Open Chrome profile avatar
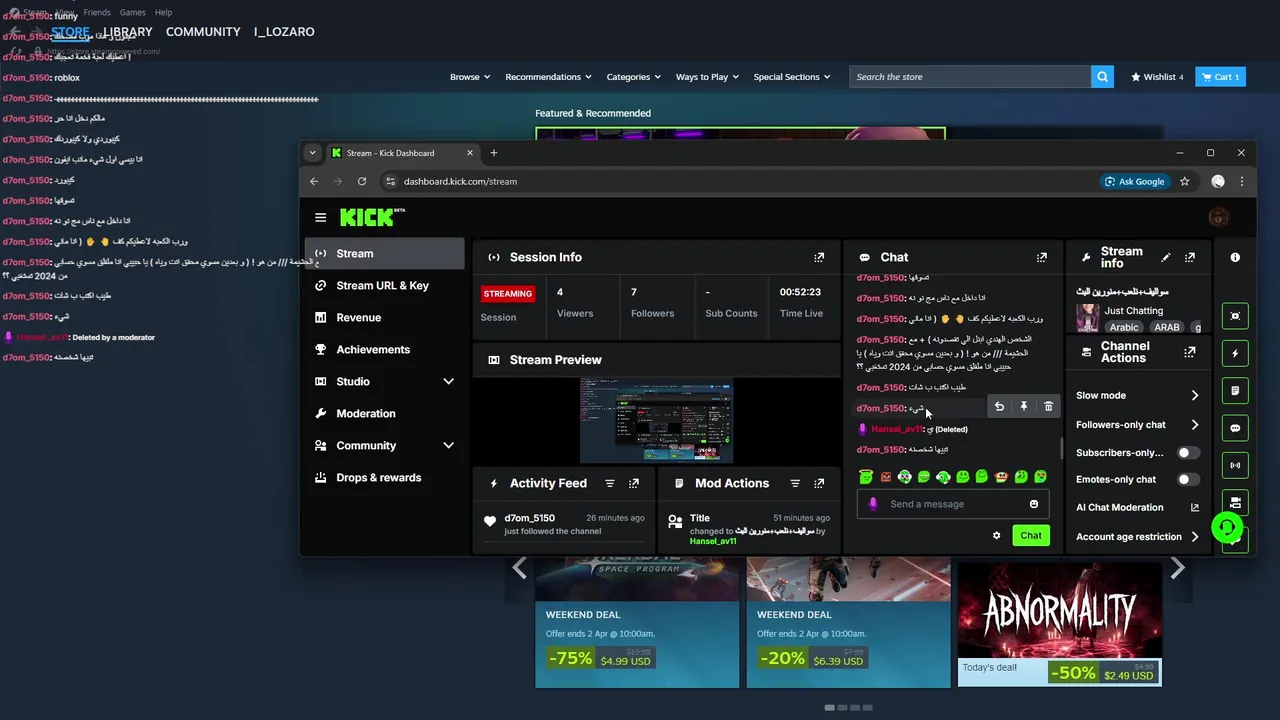 [1218, 181]
